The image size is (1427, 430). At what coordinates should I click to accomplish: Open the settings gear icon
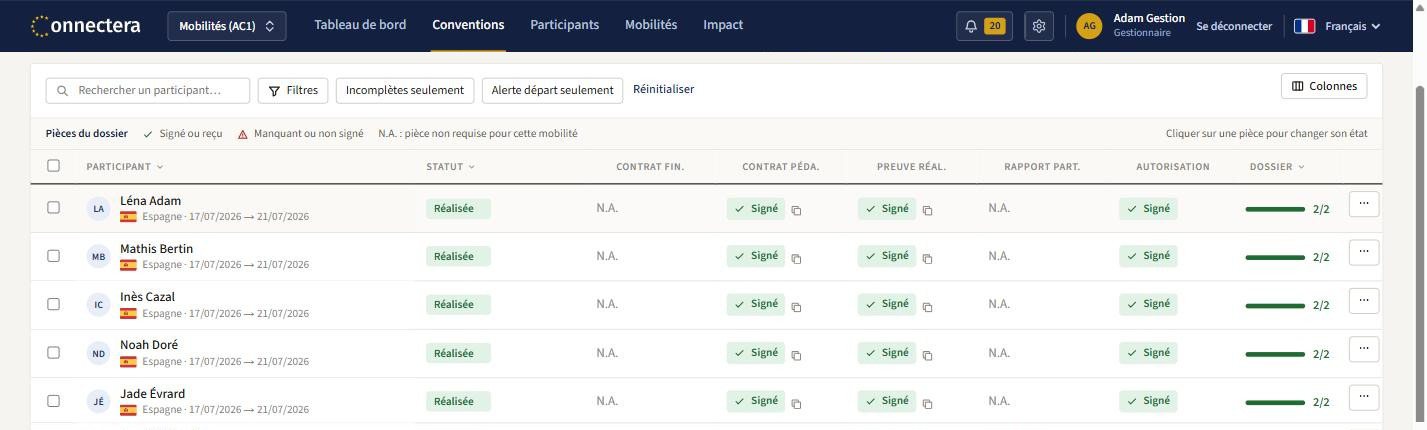[1039, 26]
